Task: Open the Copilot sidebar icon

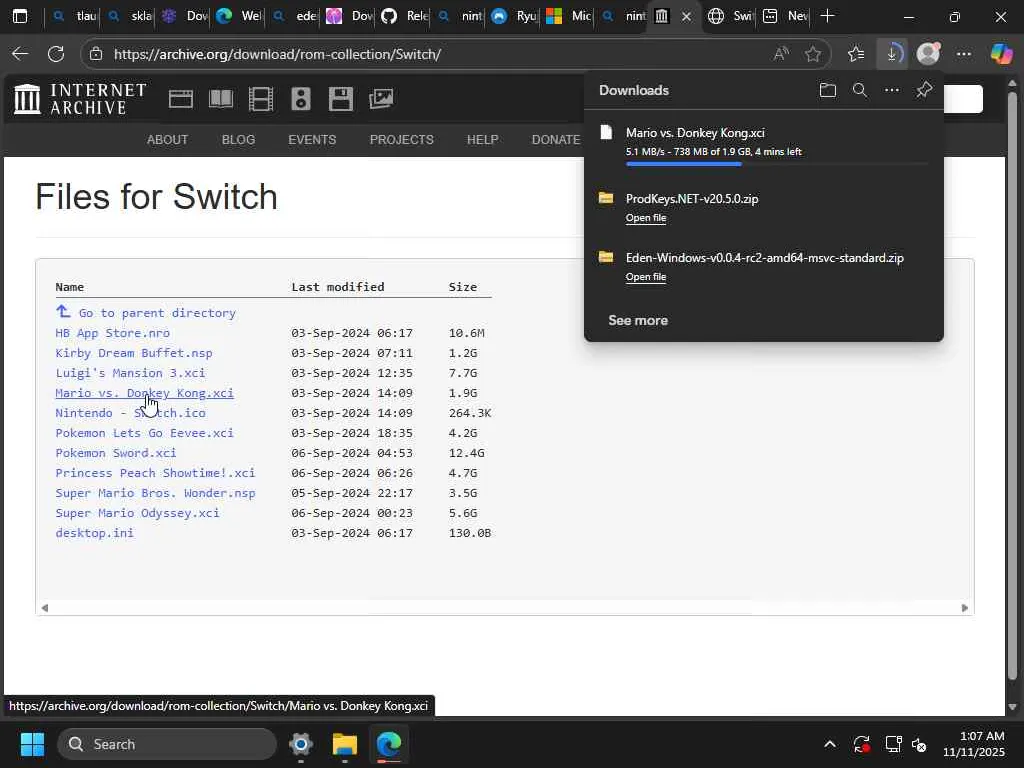Action: click(1001, 54)
